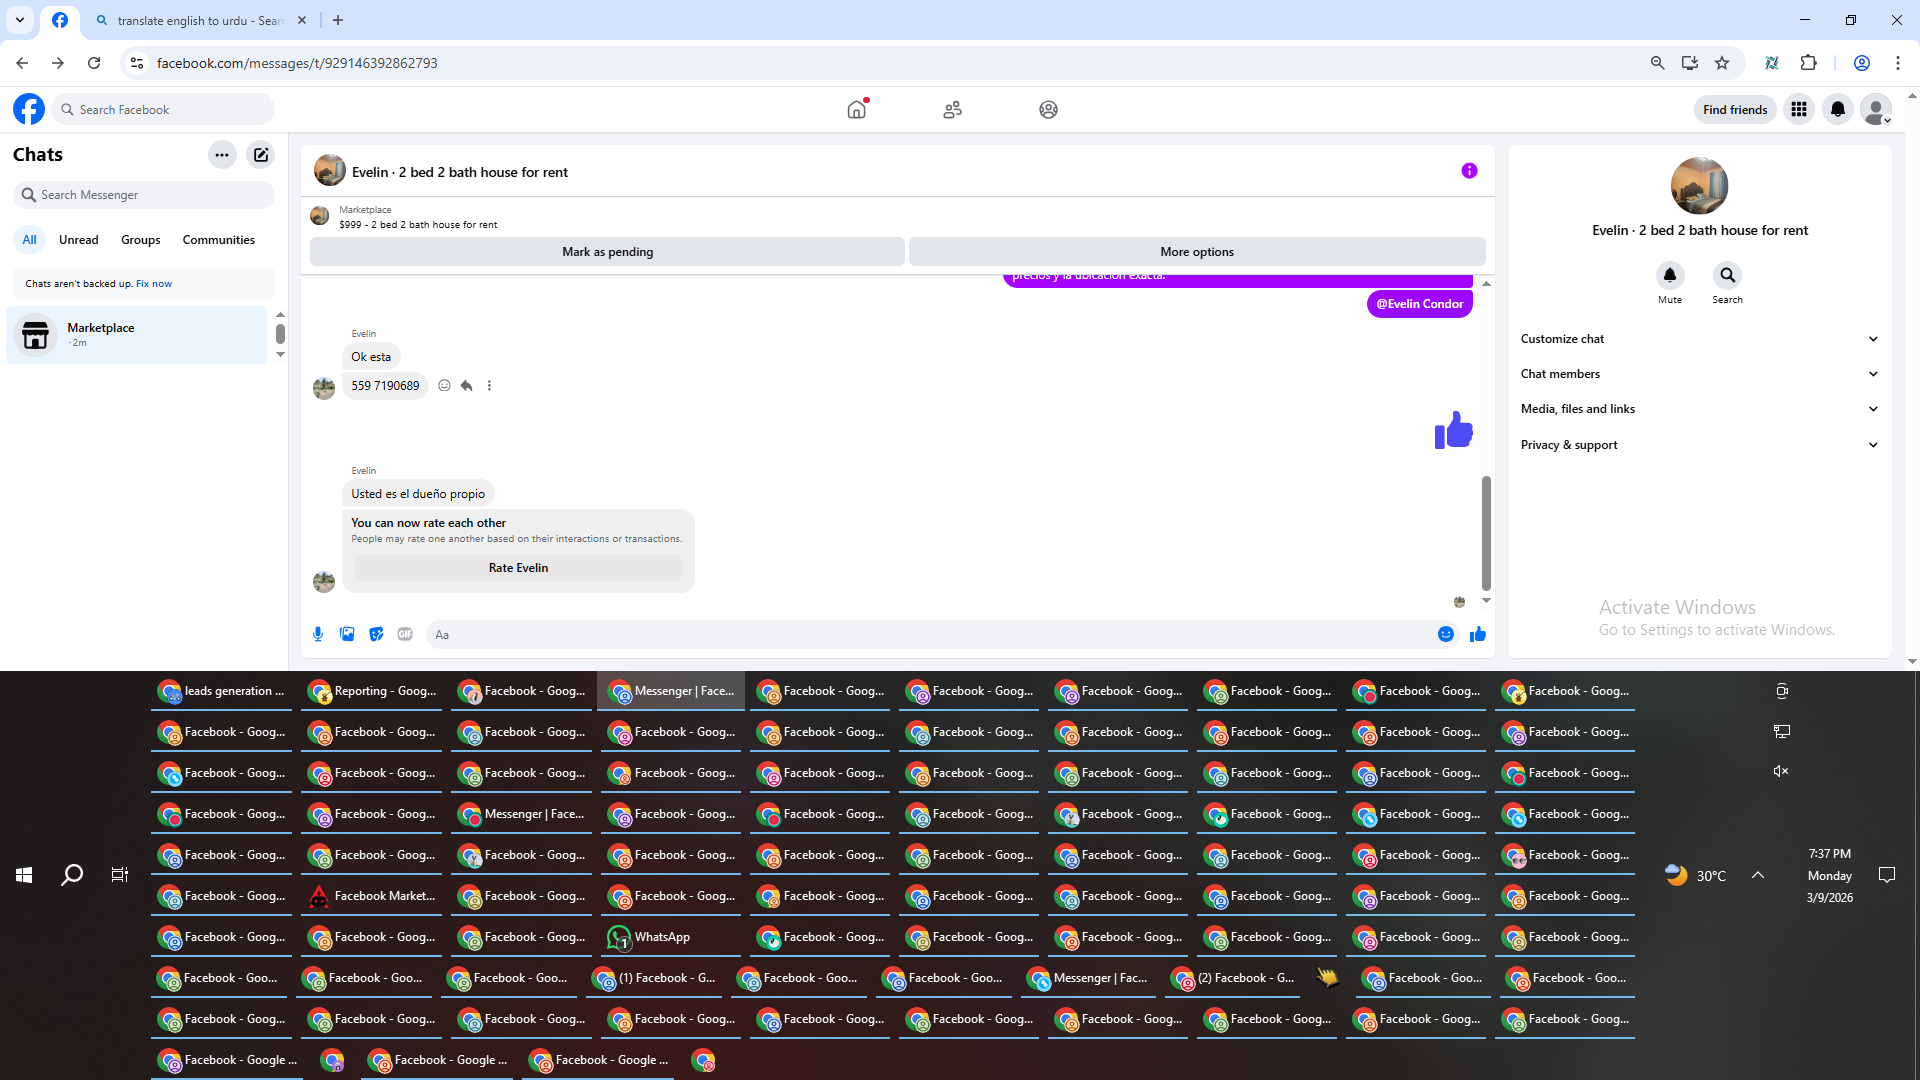Click the Rate Evelin button
This screenshot has height=1080, width=1920.
(518, 568)
